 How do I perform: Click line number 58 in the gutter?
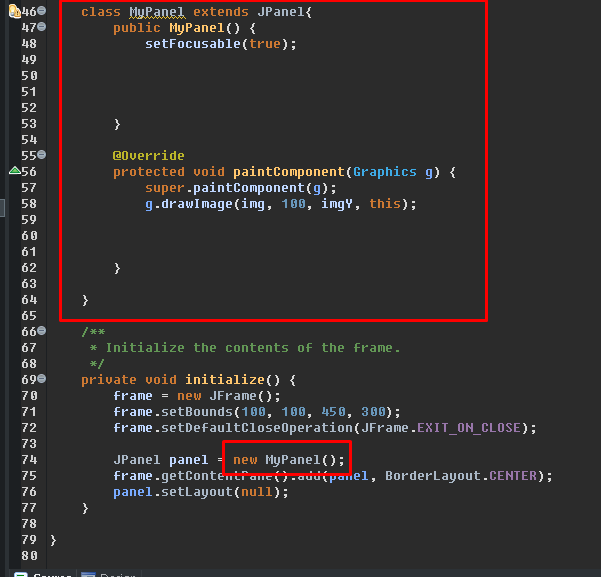tap(29, 204)
